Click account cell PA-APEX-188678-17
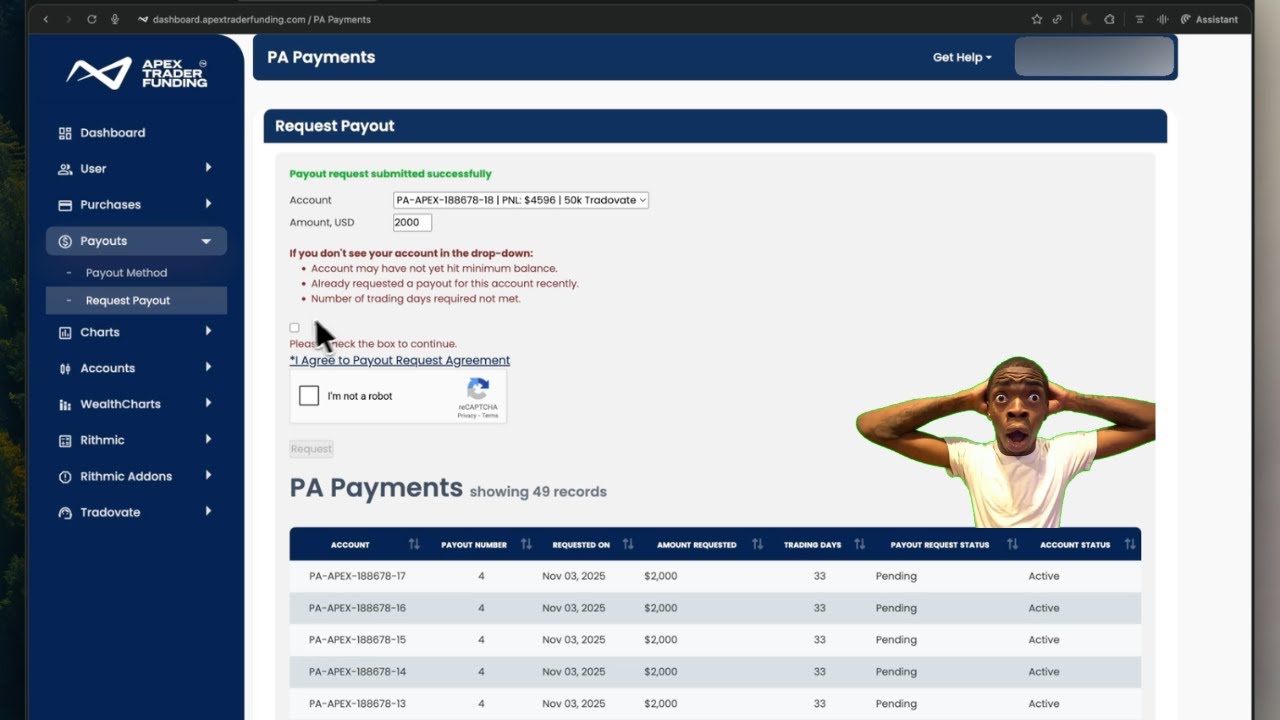This screenshot has width=1280, height=720. (357, 576)
